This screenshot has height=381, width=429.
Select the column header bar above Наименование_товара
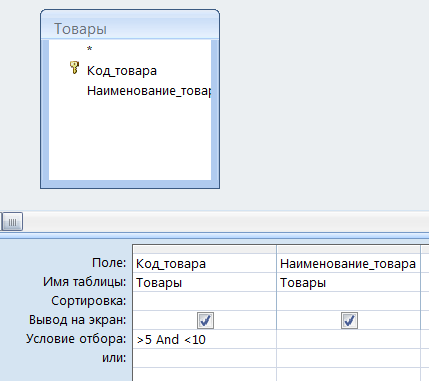(x=349, y=249)
